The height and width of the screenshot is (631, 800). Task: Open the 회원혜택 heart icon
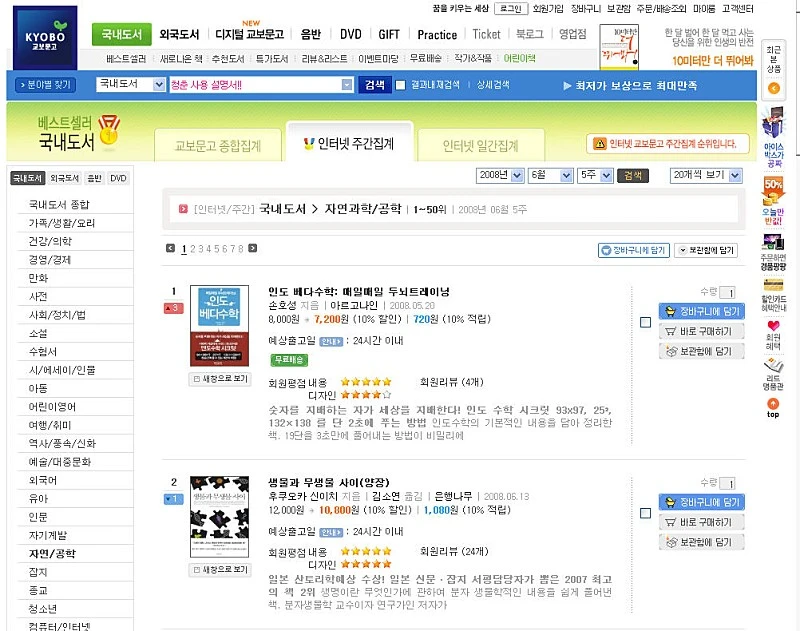[773, 325]
